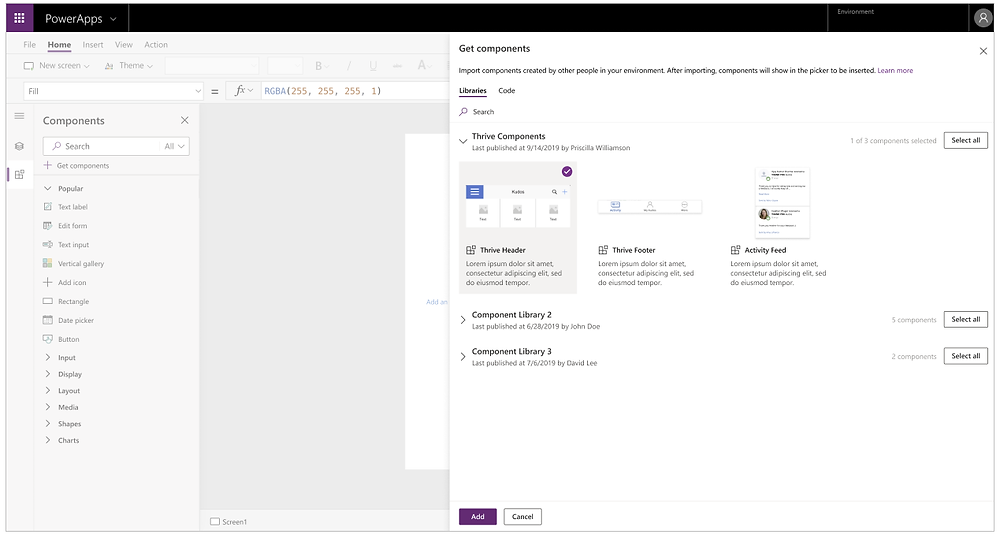1000x537 pixels.
Task: Expand the Input category
Action: coord(47,357)
